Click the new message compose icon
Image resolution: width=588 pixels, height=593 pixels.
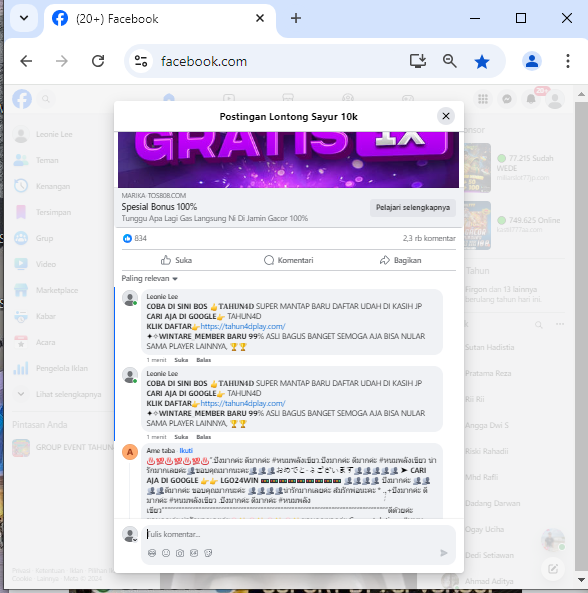click(x=553, y=569)
